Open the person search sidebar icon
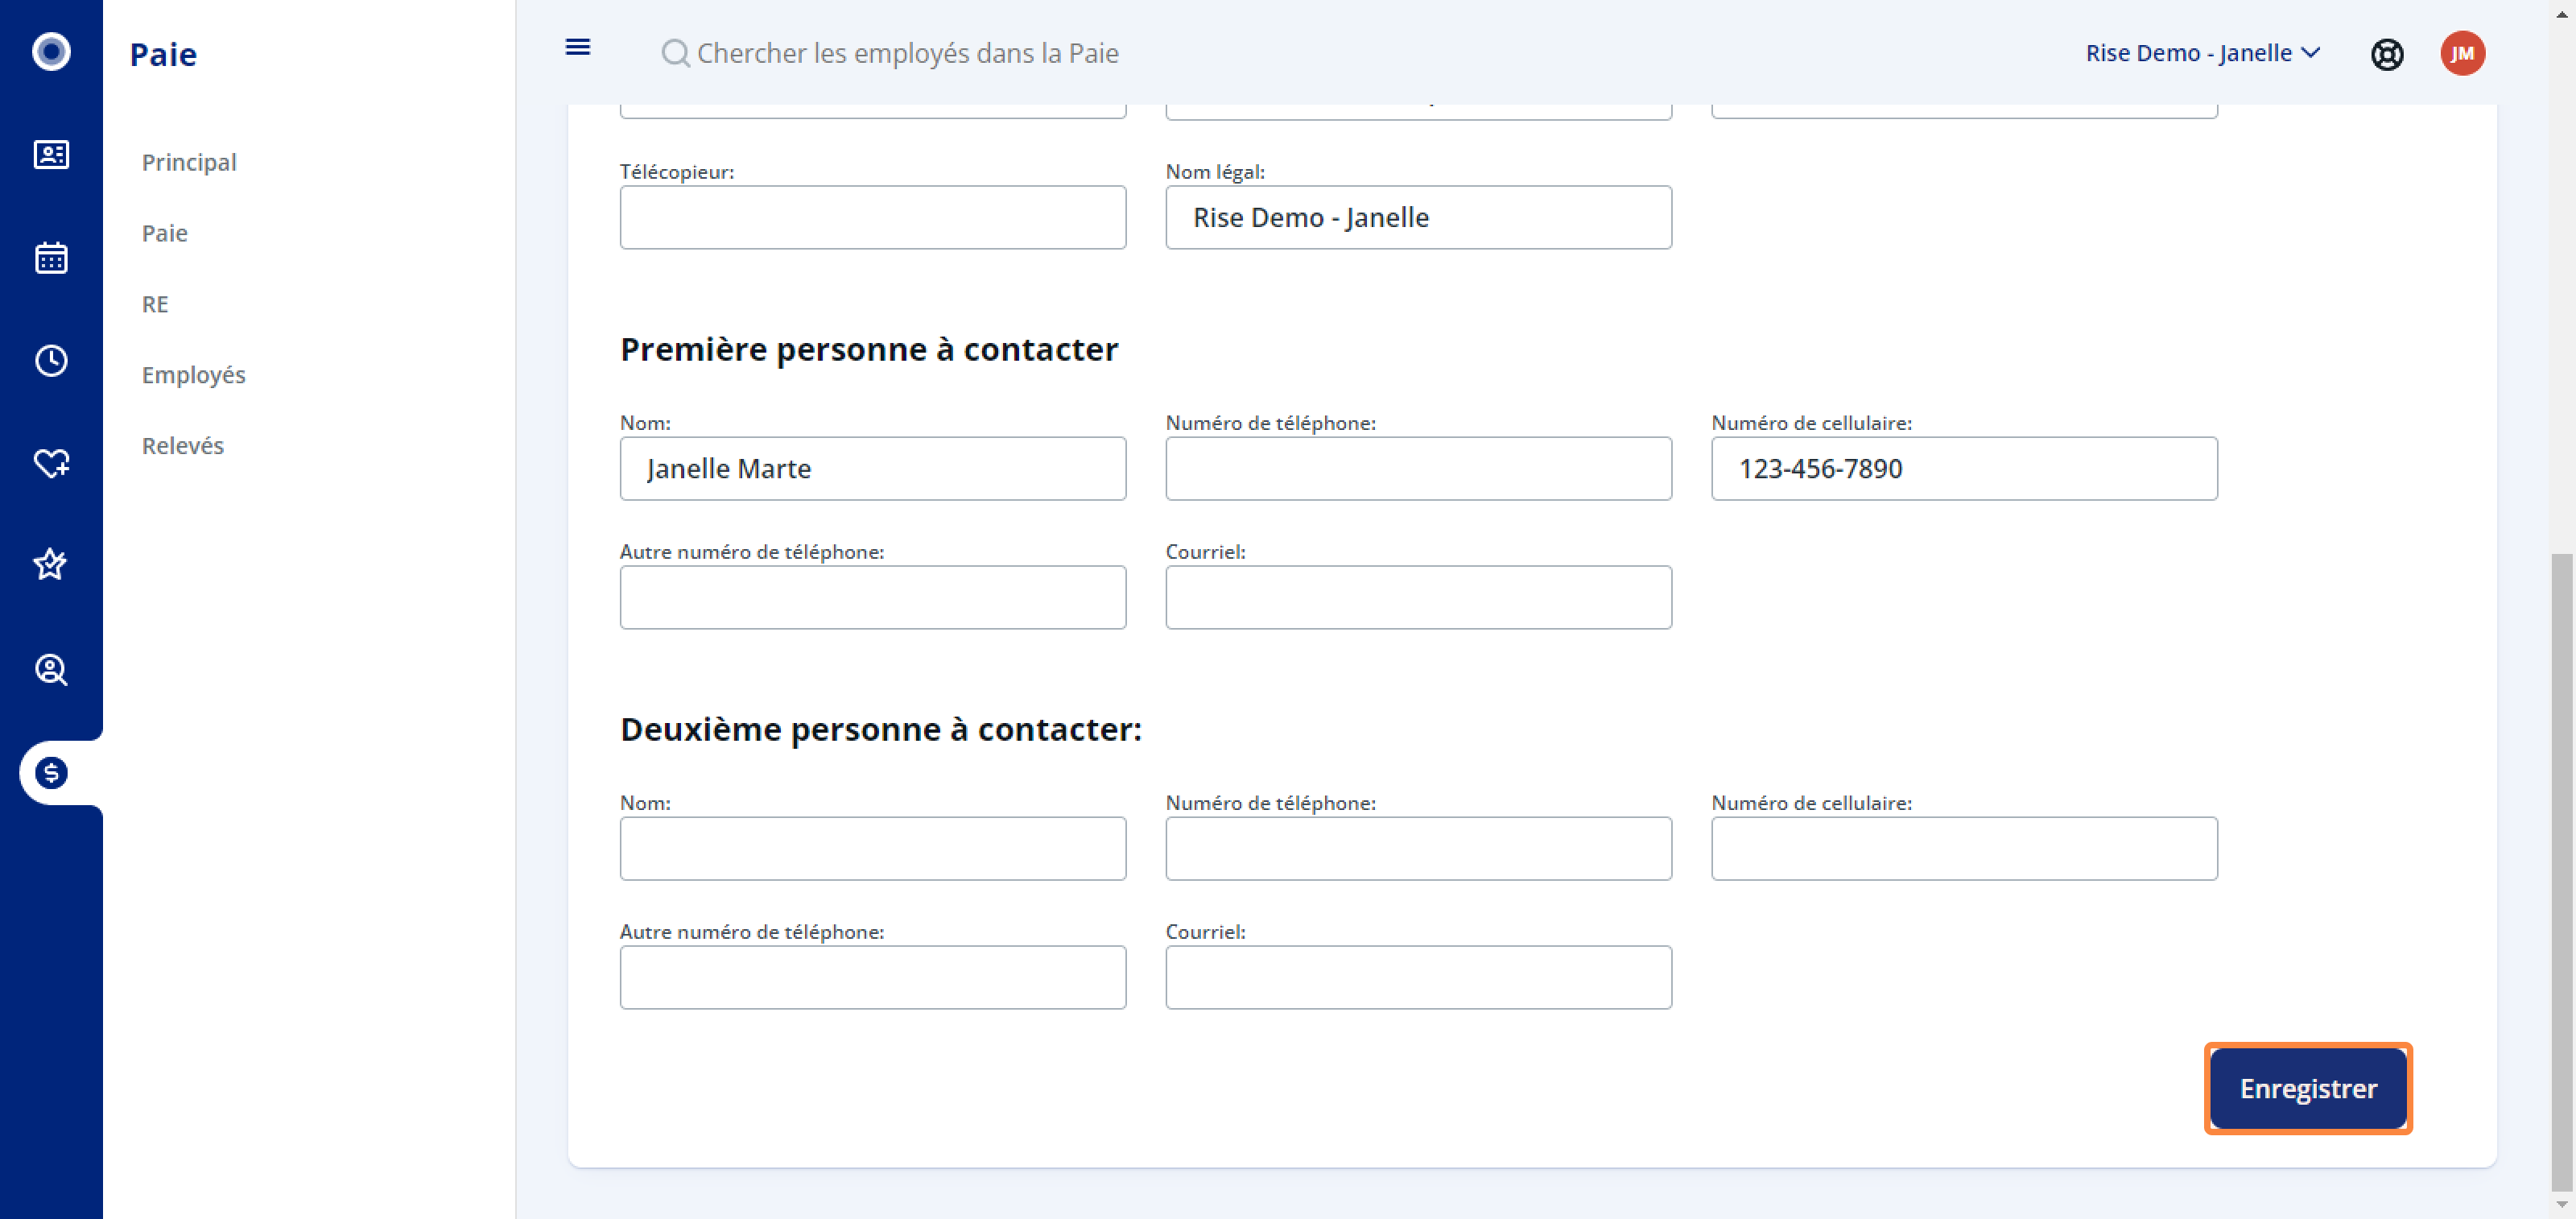Image resolution: width=2576 pixels, height=1219 pixels. [51, 669]
